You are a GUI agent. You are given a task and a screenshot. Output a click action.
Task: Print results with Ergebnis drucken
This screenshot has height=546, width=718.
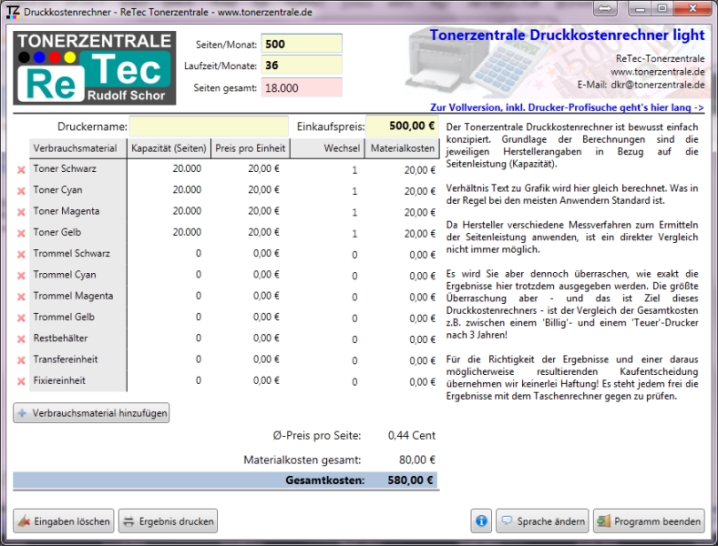[x=167, y=521]
